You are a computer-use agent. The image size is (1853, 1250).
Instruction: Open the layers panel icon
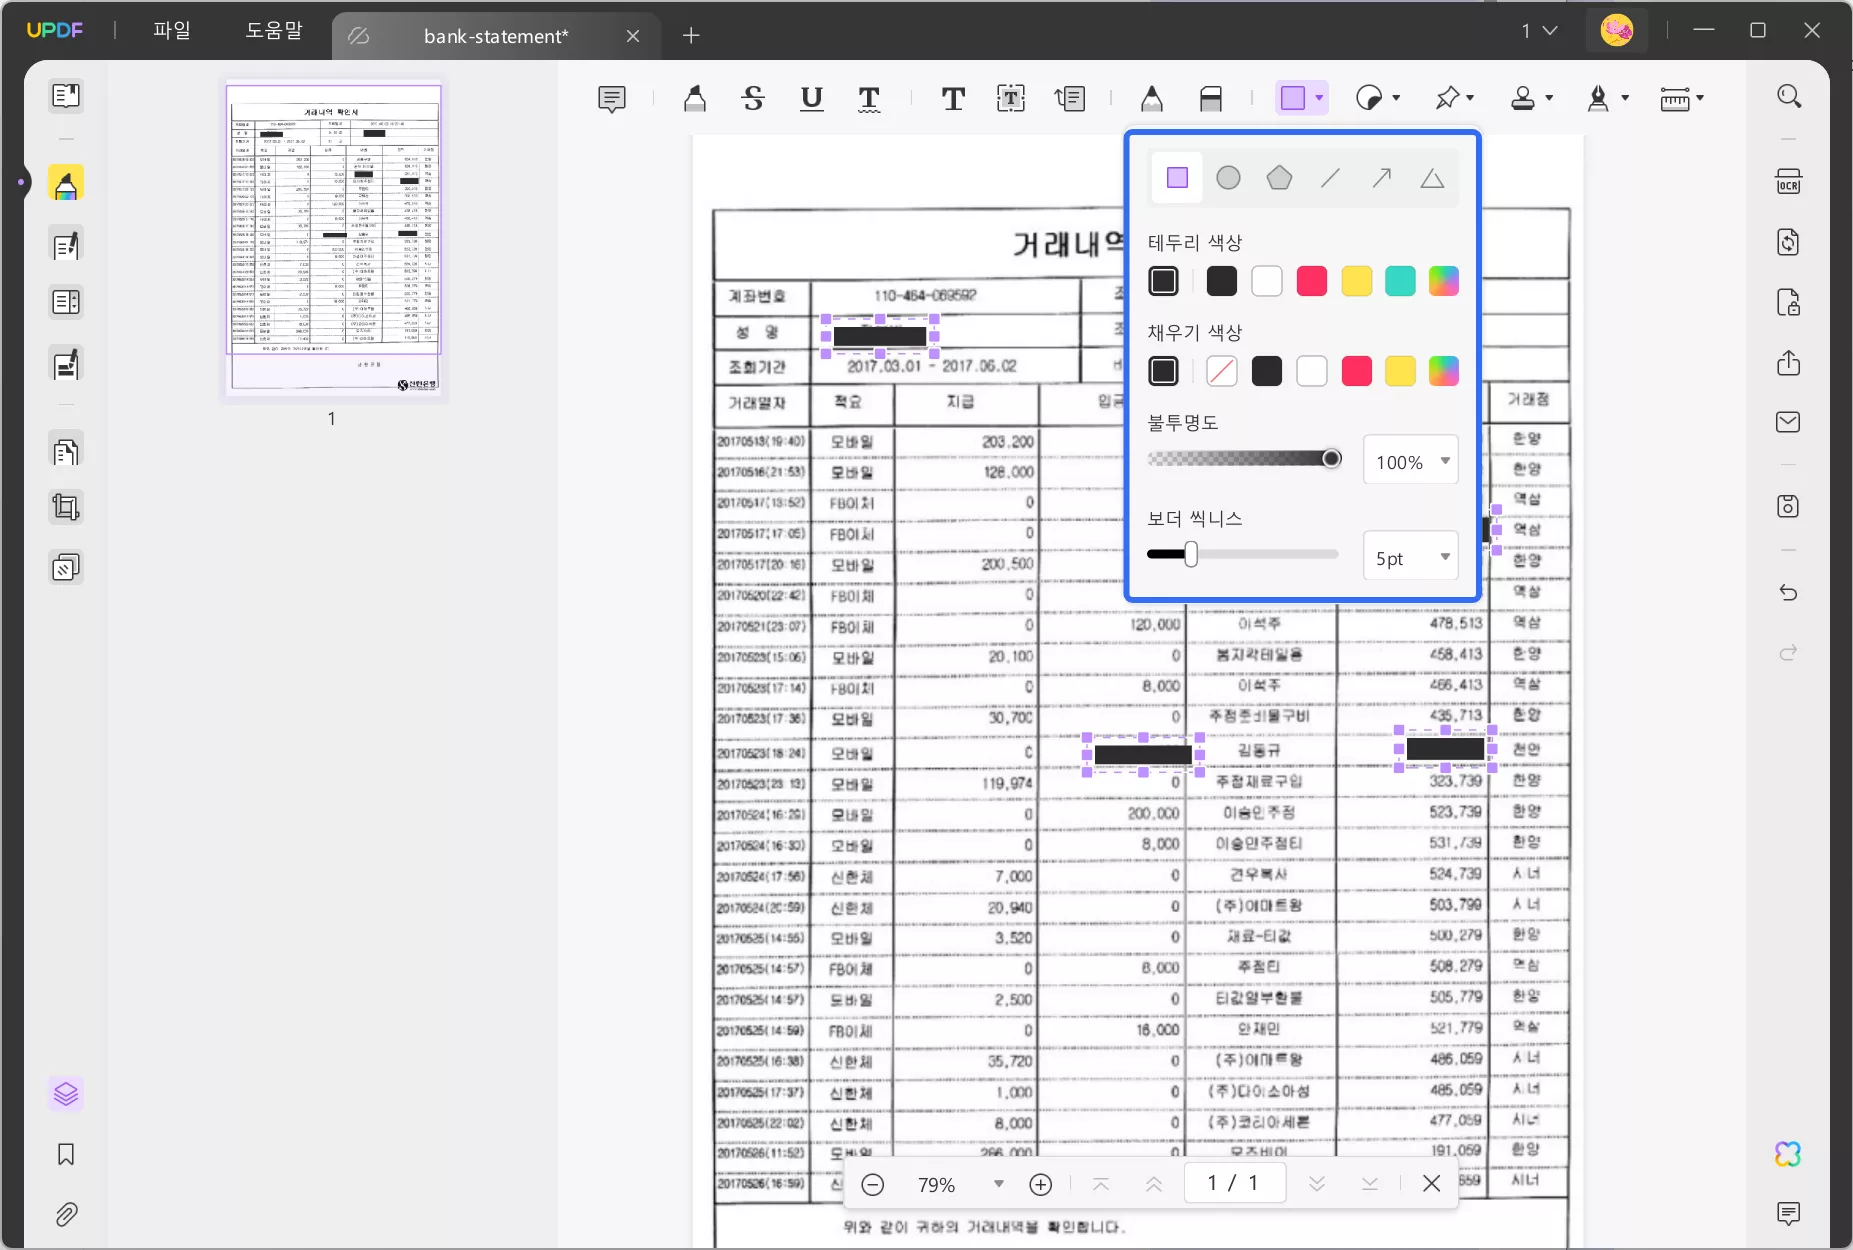(x=66, y=1094)
